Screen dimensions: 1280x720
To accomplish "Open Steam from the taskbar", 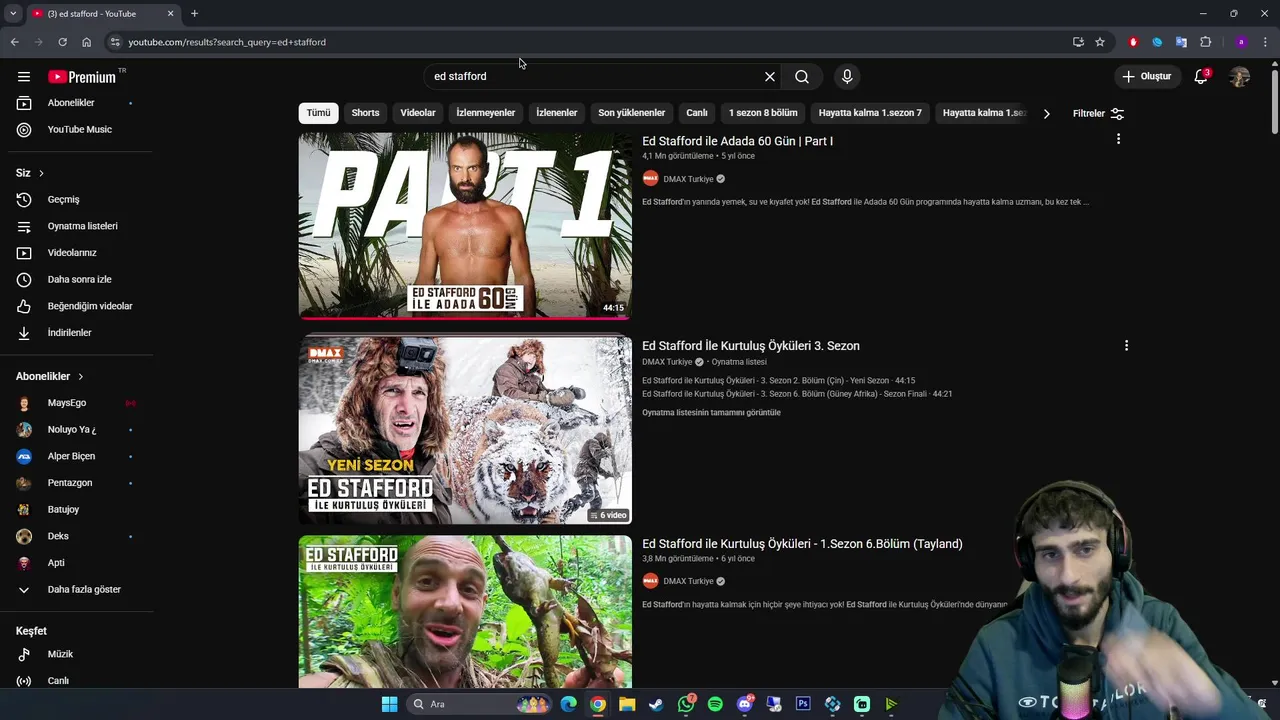I will (x=656, y=704).
